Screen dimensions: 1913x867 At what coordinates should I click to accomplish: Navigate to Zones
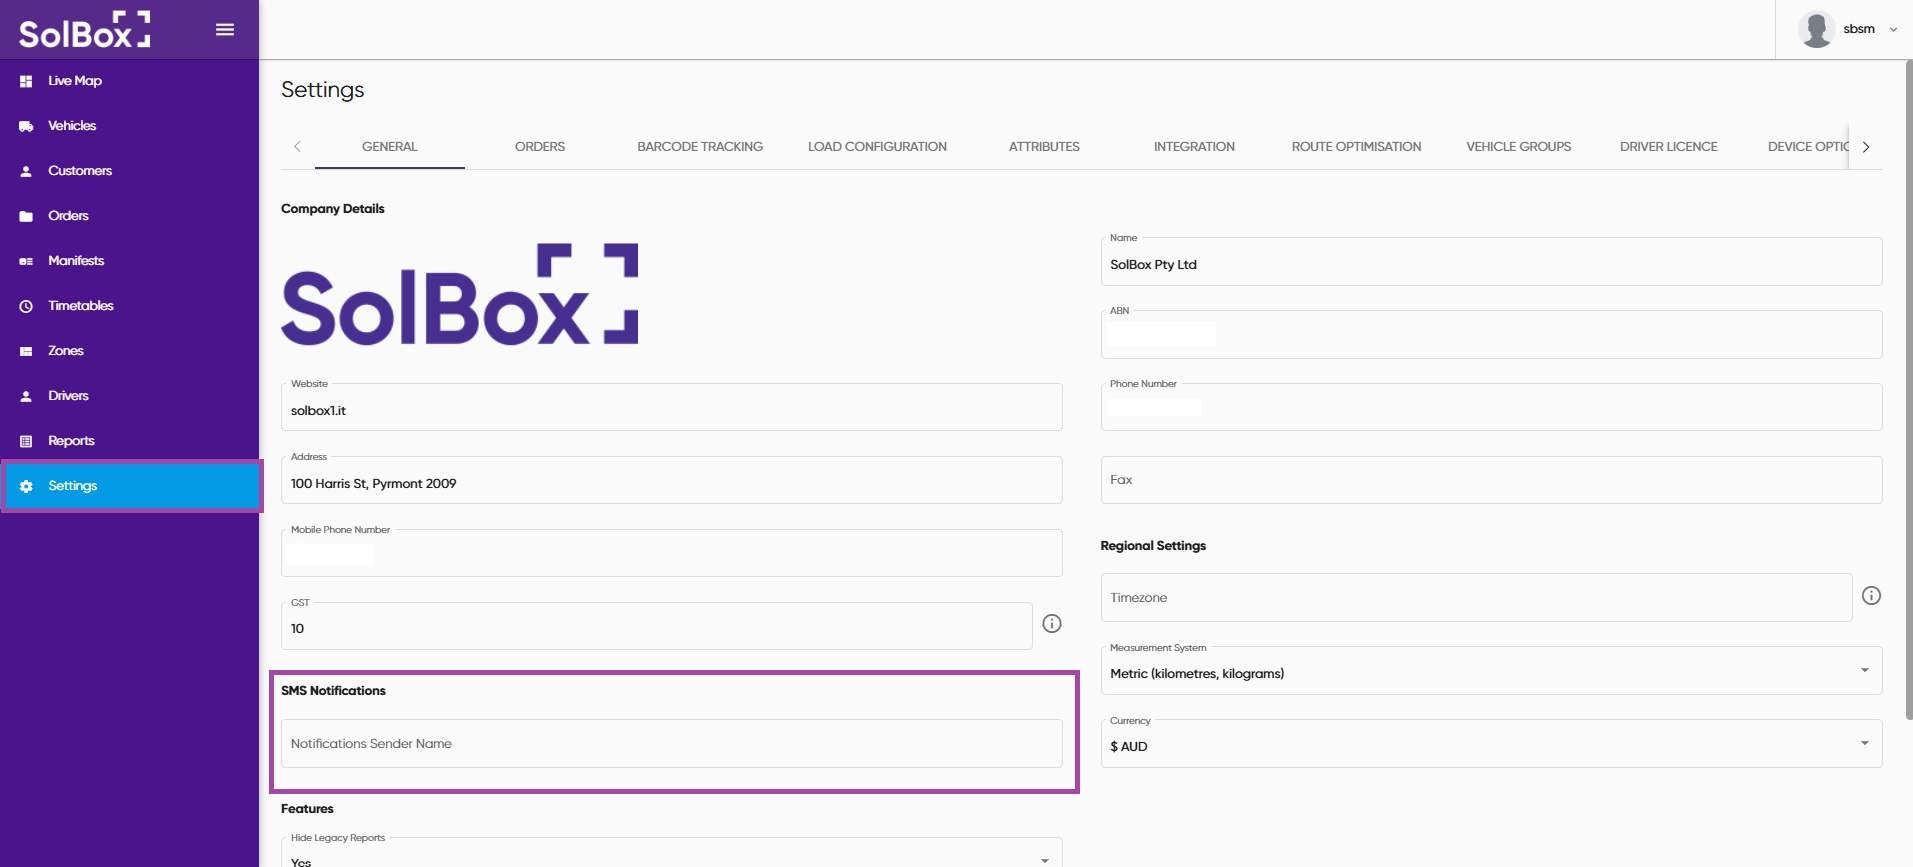[130, 351]
